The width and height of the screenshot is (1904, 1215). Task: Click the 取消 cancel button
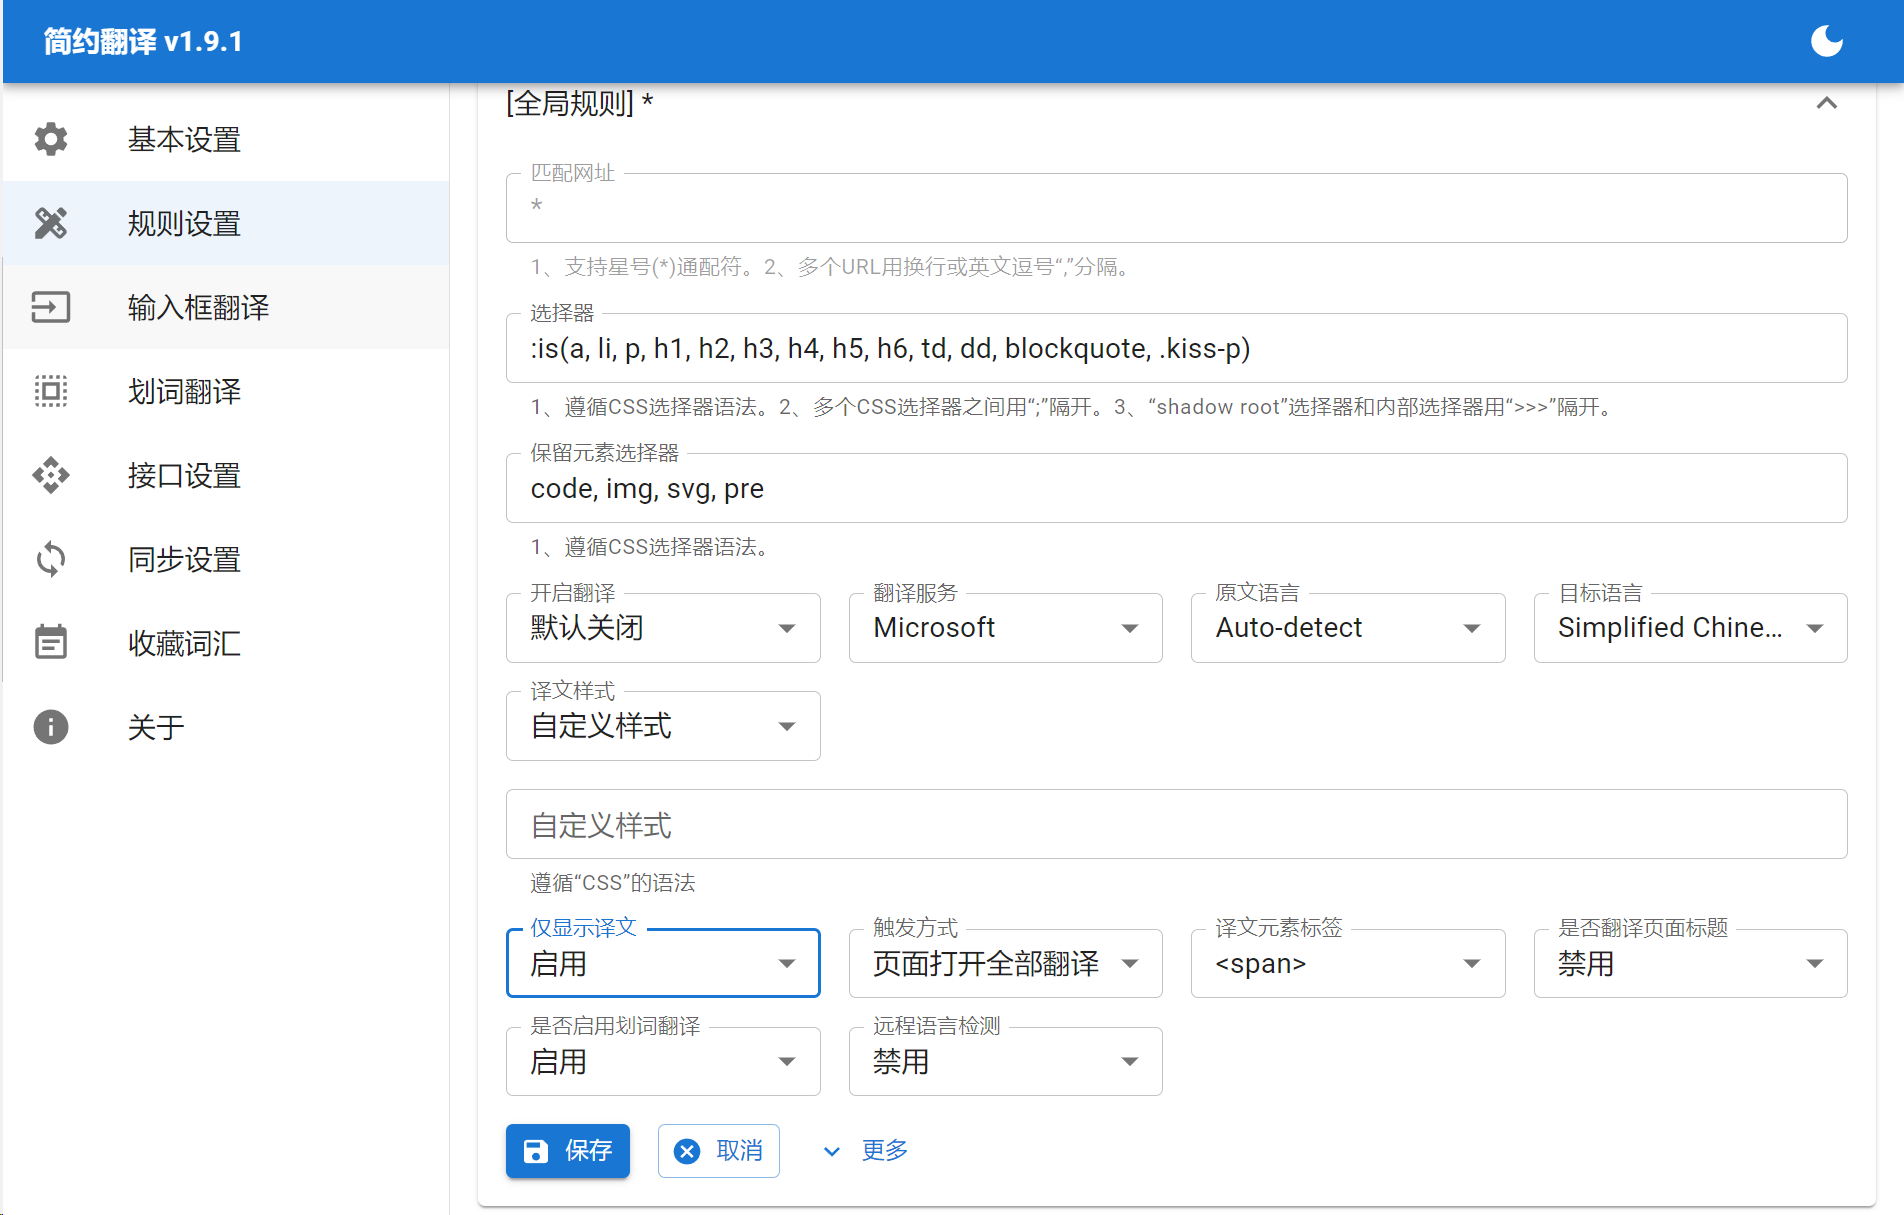[x=718, y=1151]
